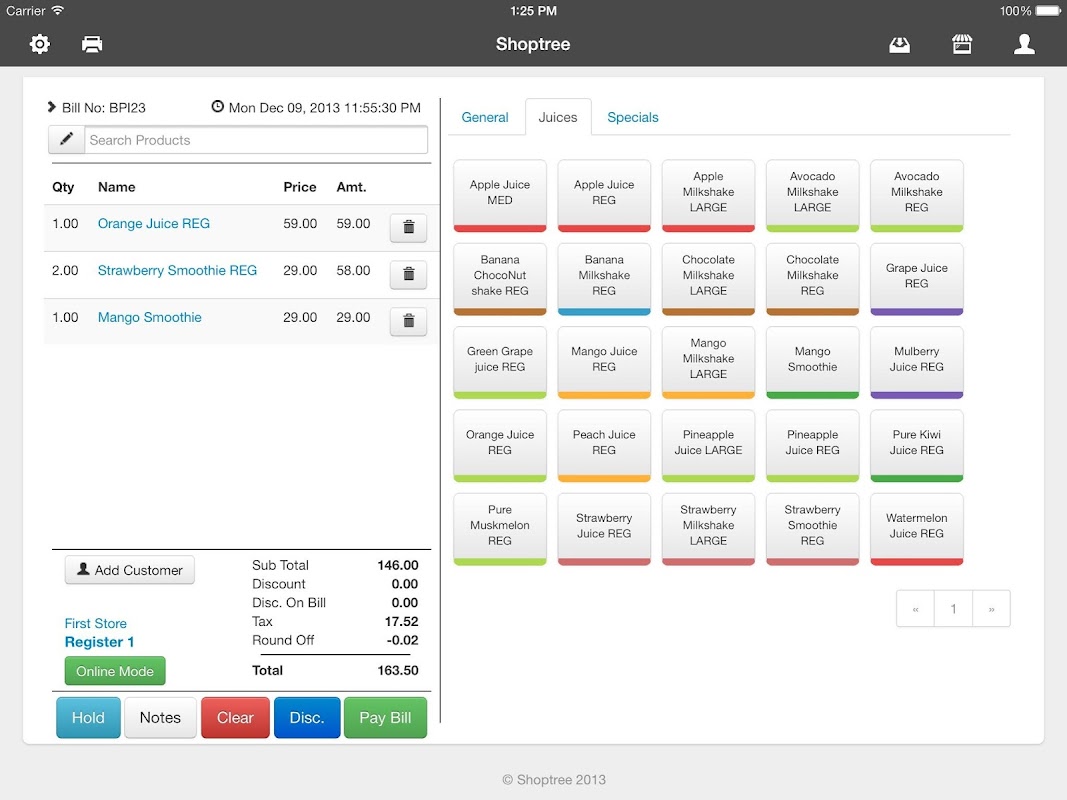Open Orange Juice REG in bill list
This screenshot has width=1067, height=800.
click(154, 223)
